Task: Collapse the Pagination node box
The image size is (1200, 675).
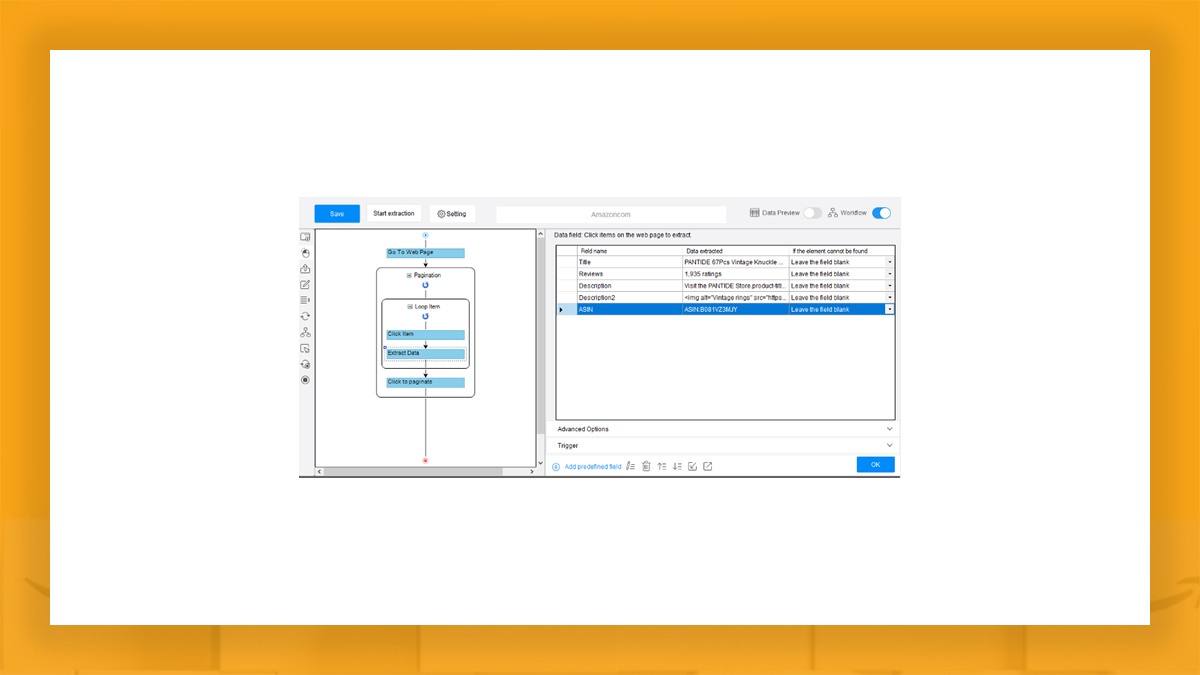Action: 409,275
